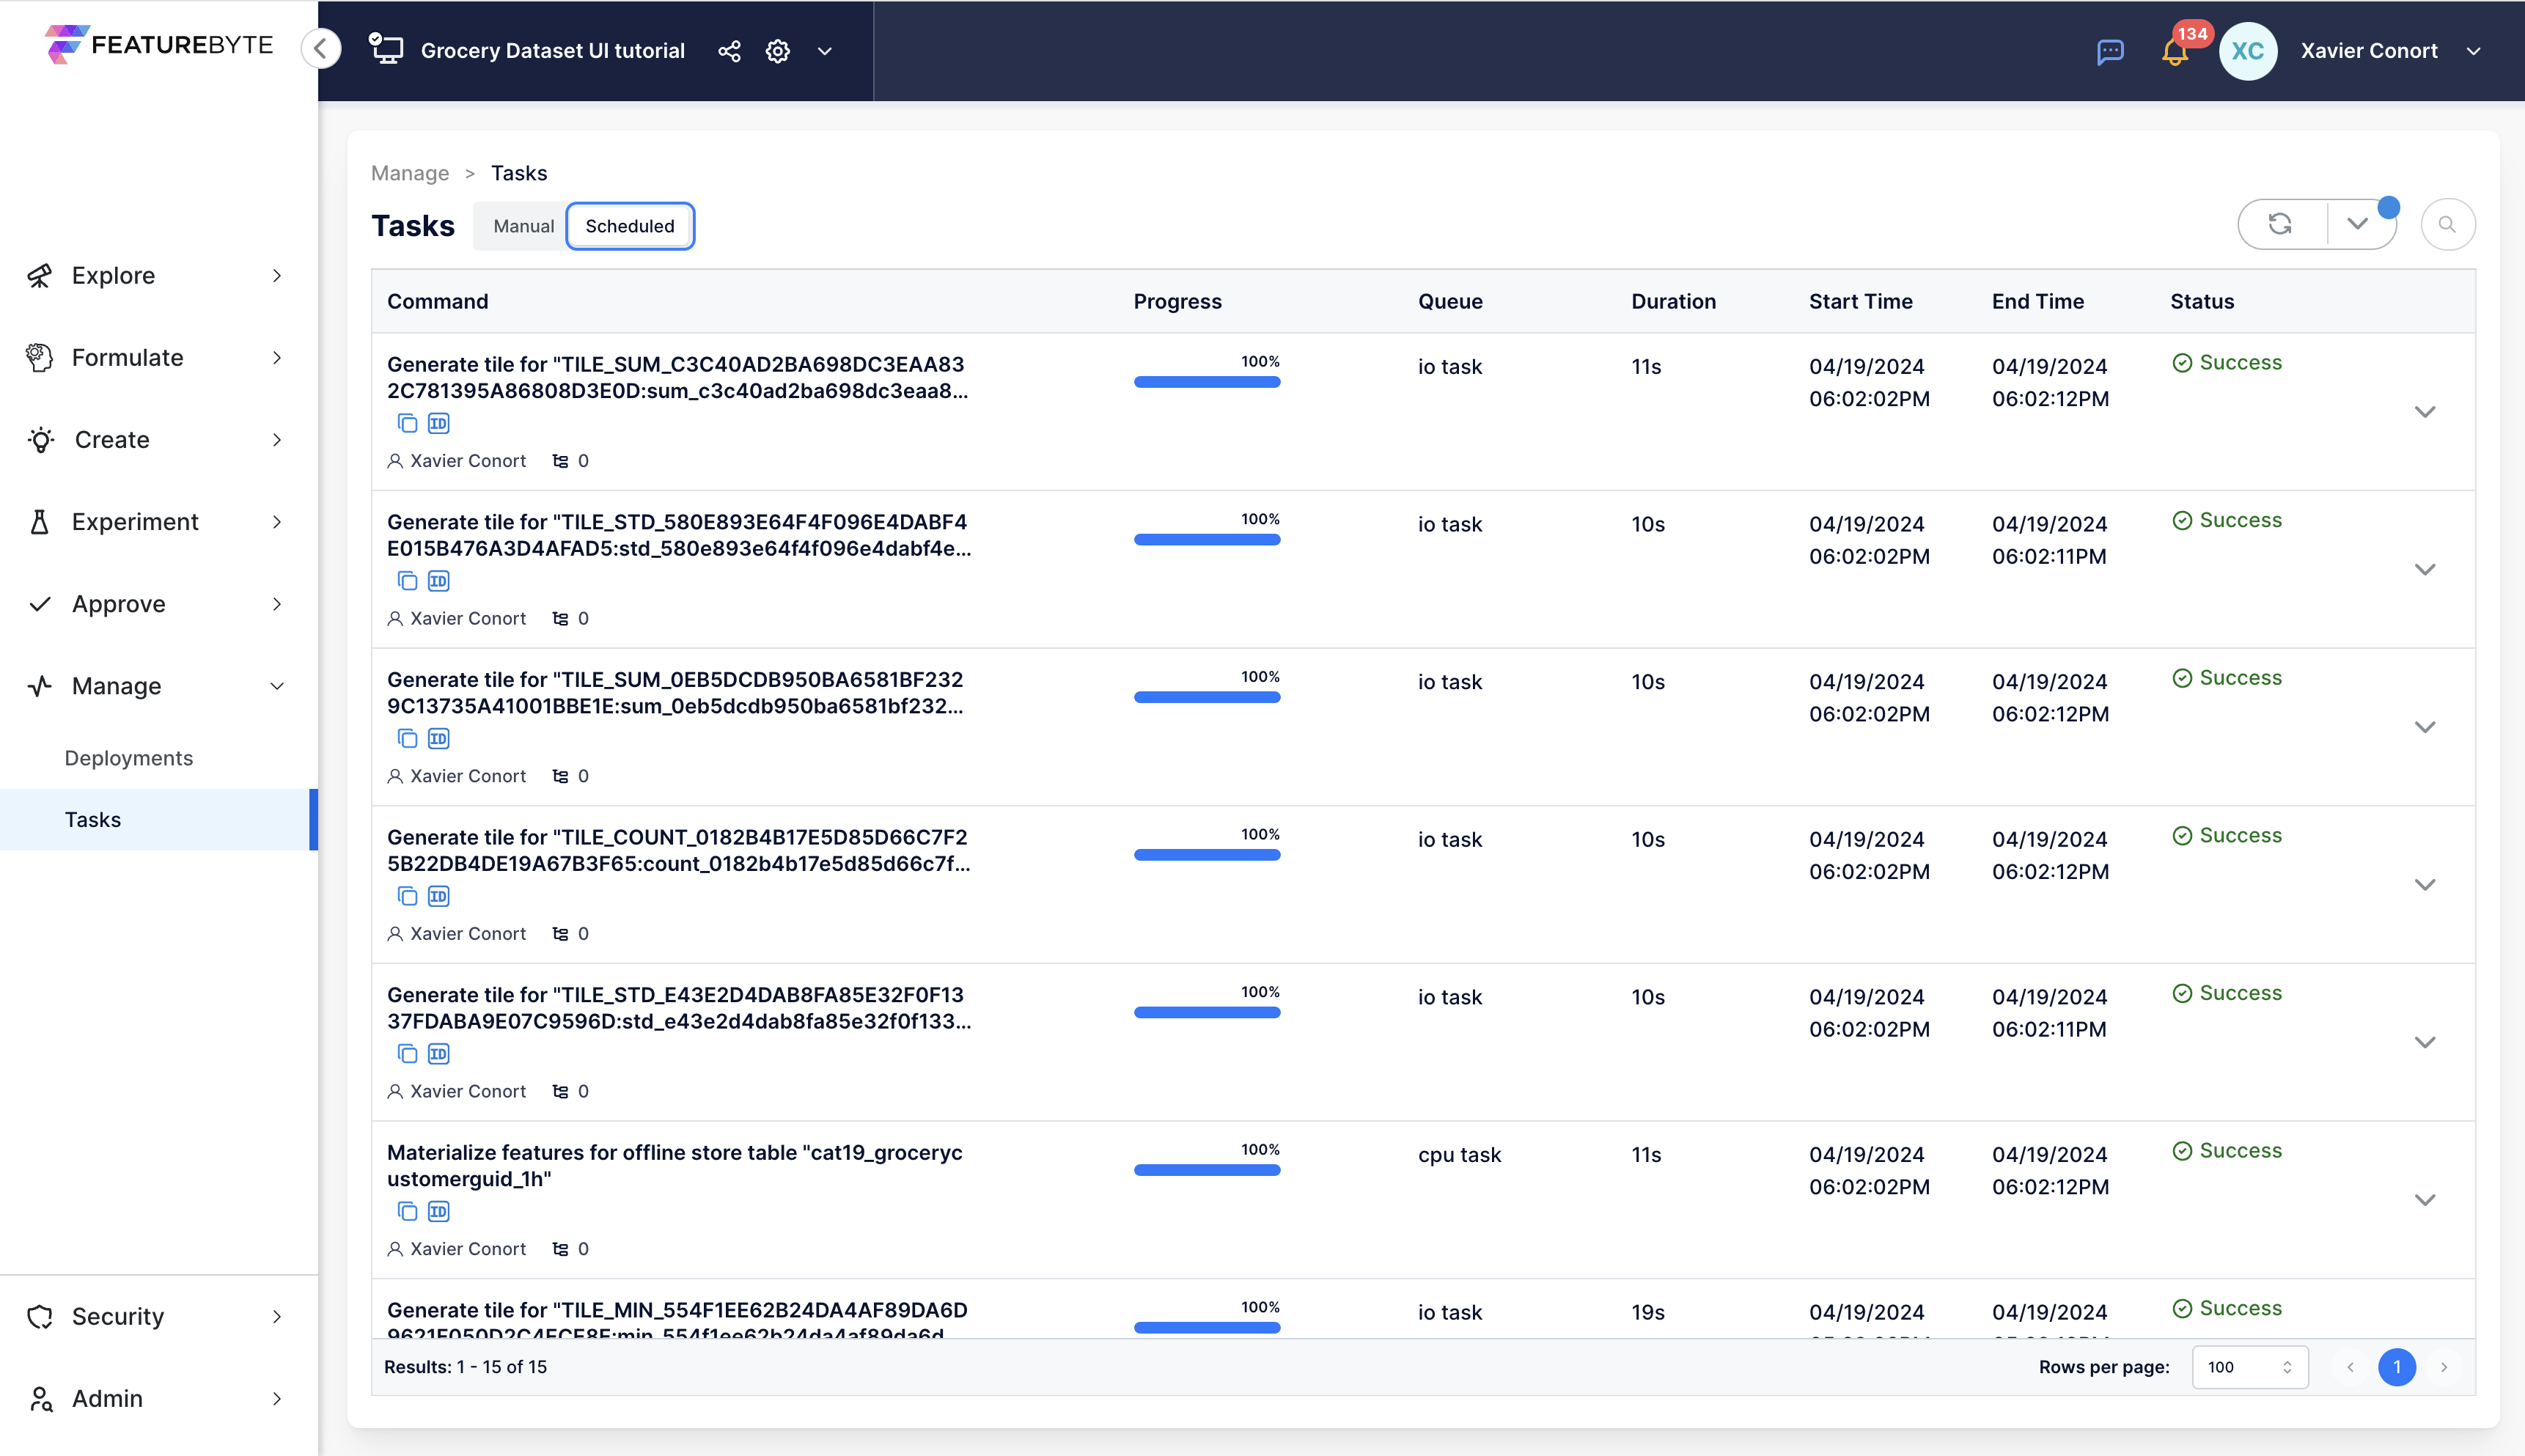Image resolution: width=2525 pixels, height=1456 pixels.
Task: Click the FeatureByte logo
Action: pyautogui.click(x=158, y=45)
